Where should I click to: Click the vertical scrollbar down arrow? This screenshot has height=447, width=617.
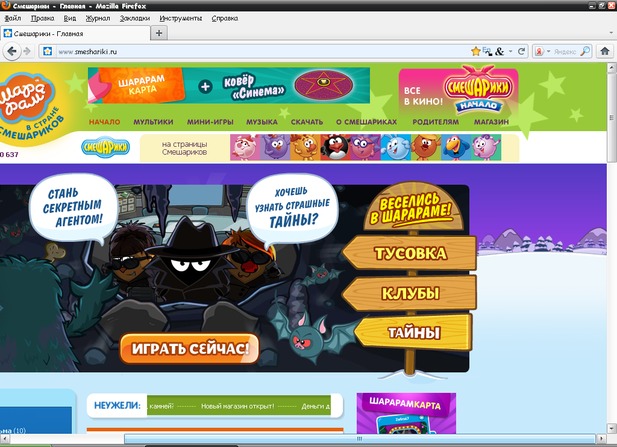tap(611, 429)
